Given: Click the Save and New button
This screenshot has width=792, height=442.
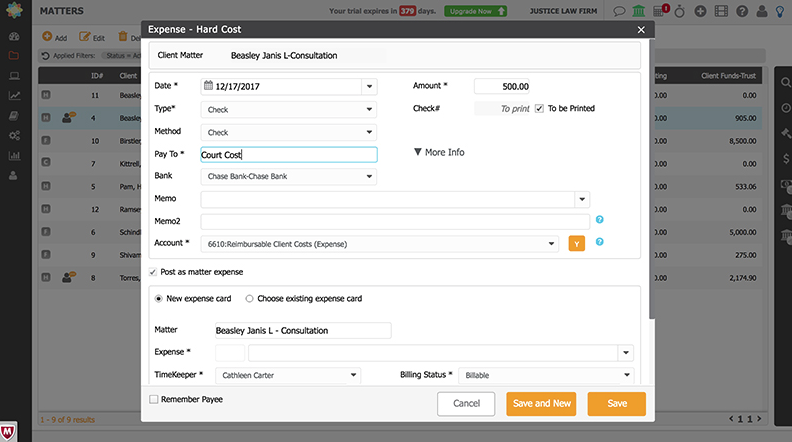Looking at the screenshot, I should tap(541, 403).
